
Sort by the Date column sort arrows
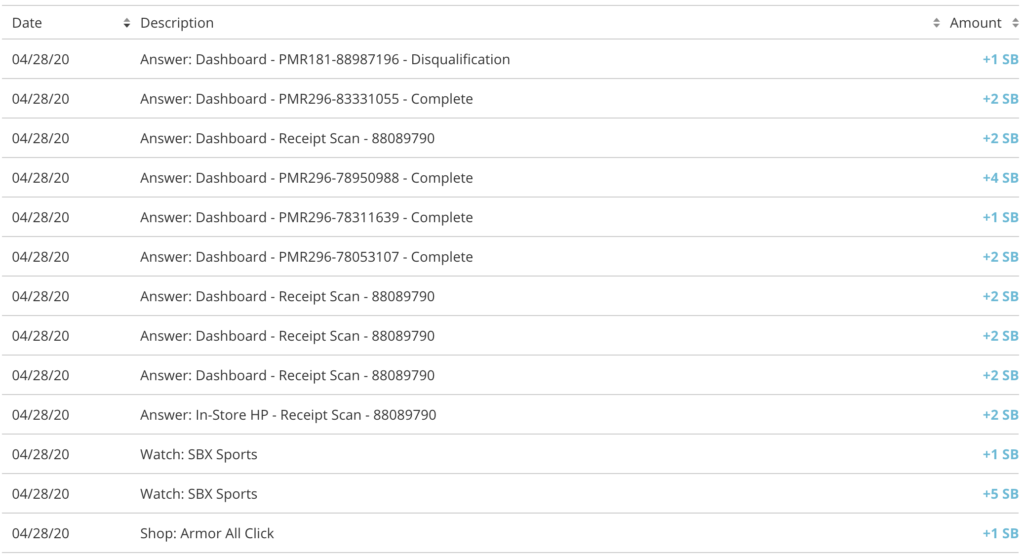127,24
